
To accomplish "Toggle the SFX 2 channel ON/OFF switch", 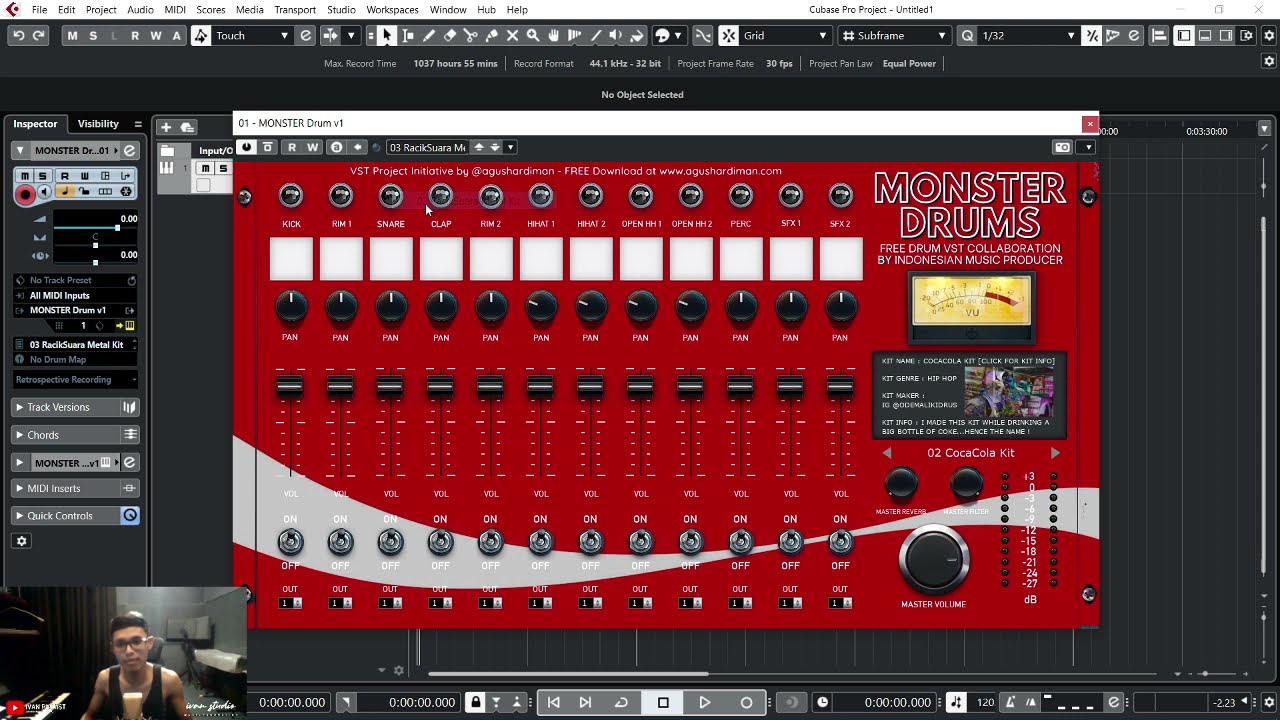I will [840, 542].
